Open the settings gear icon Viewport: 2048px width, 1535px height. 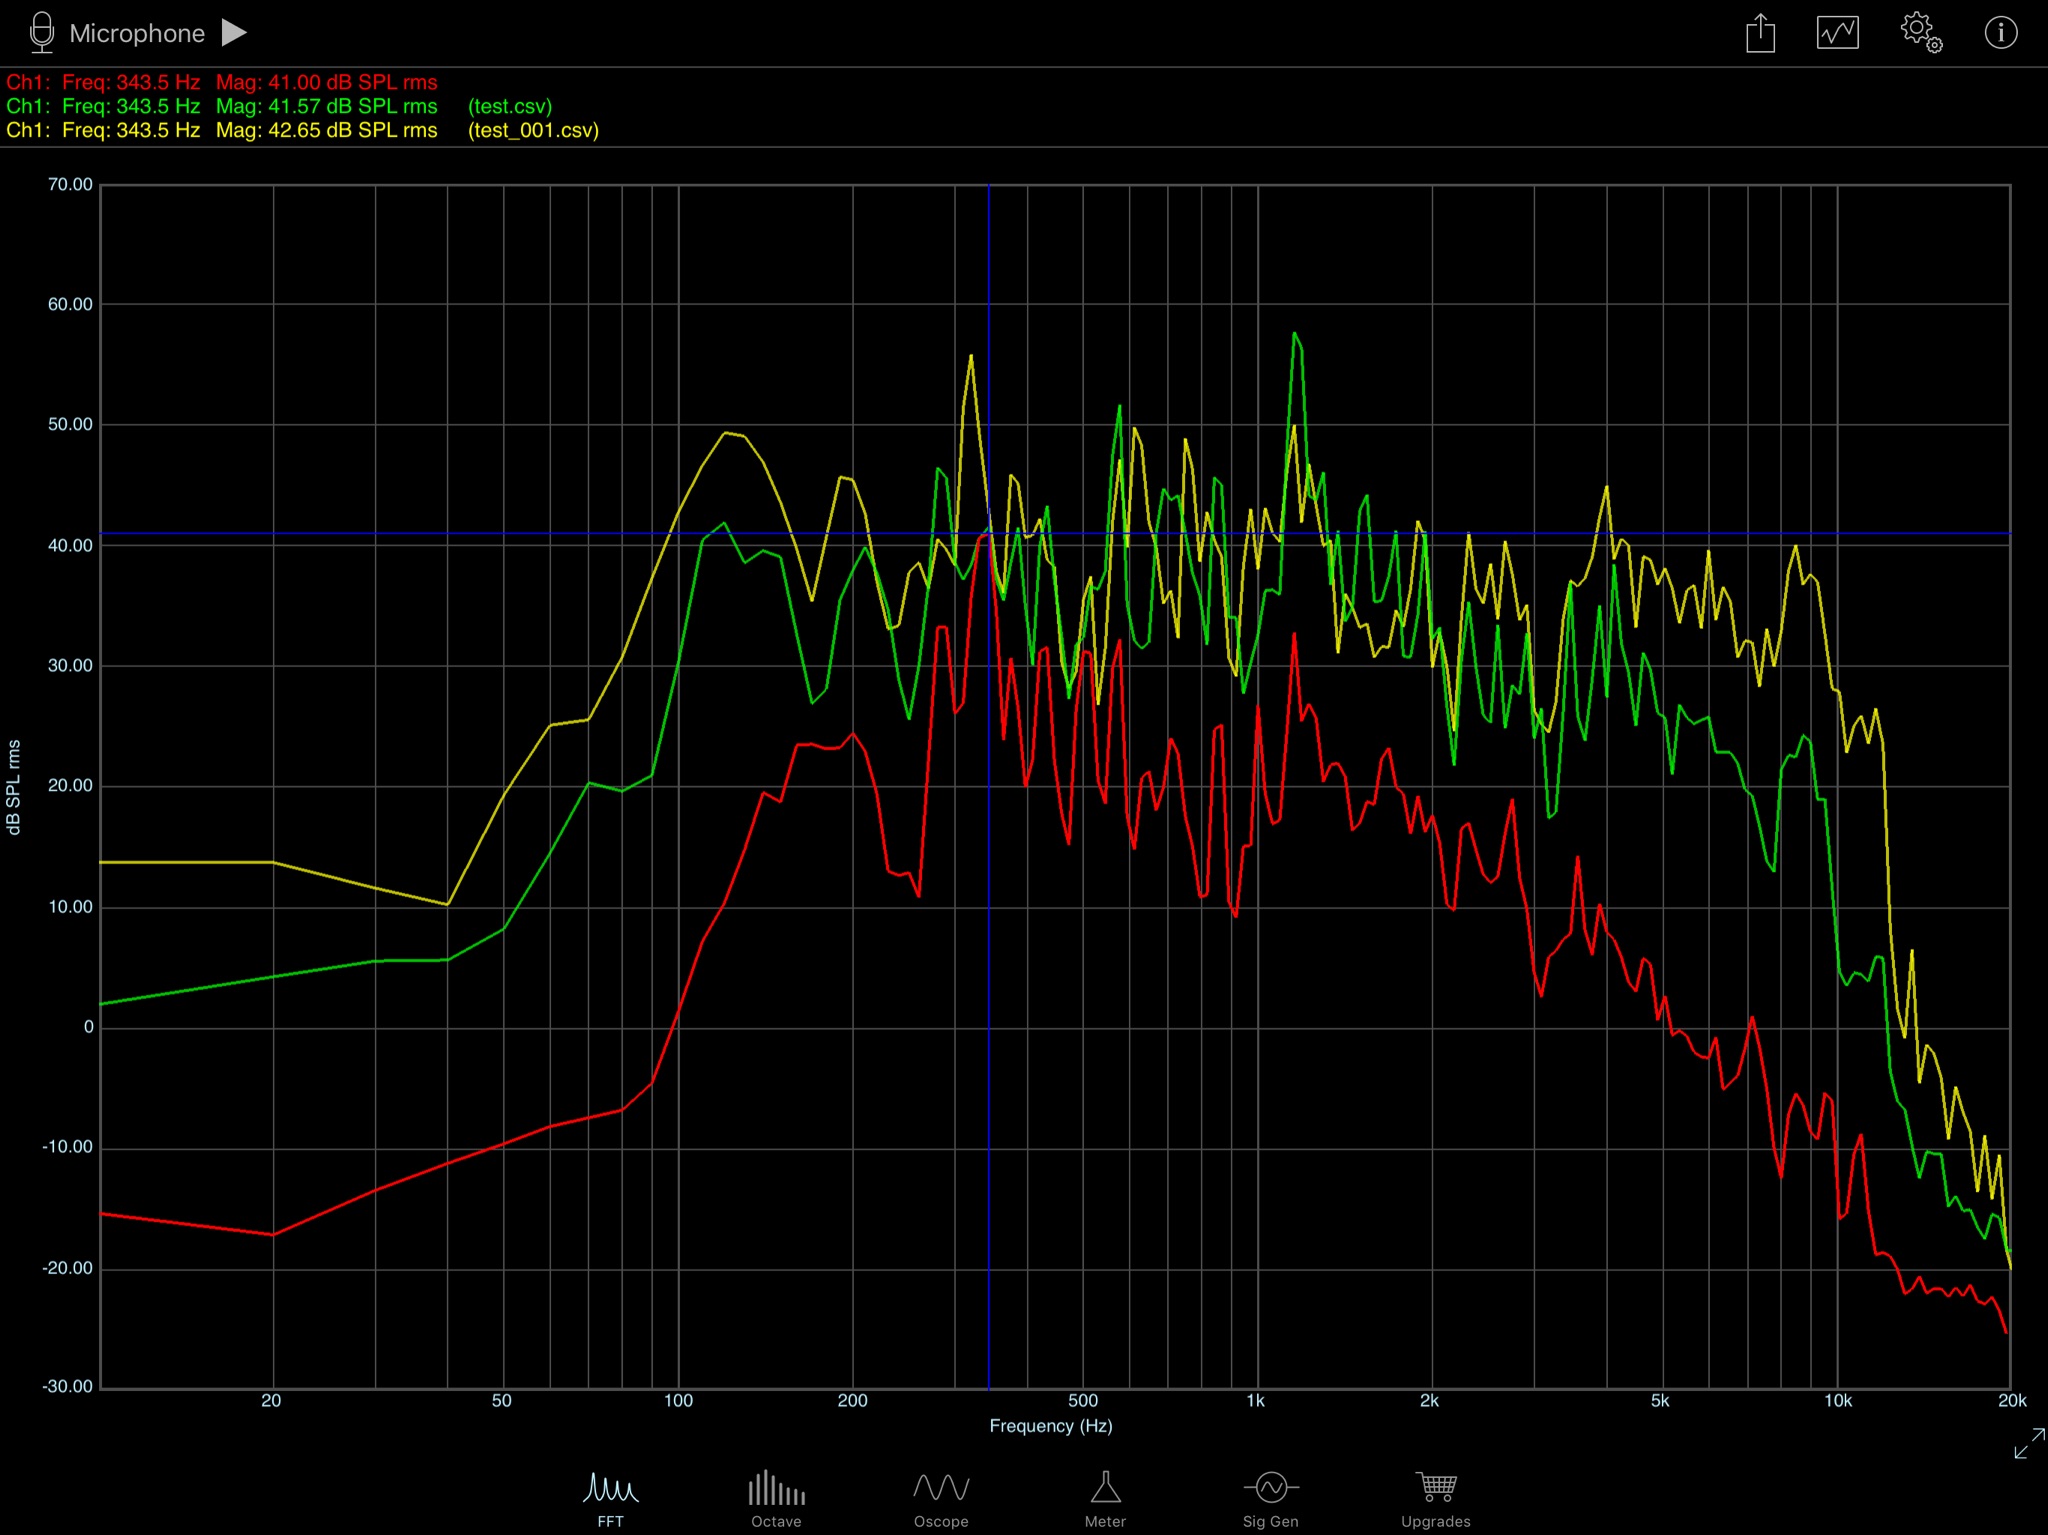coord(1920,32)
